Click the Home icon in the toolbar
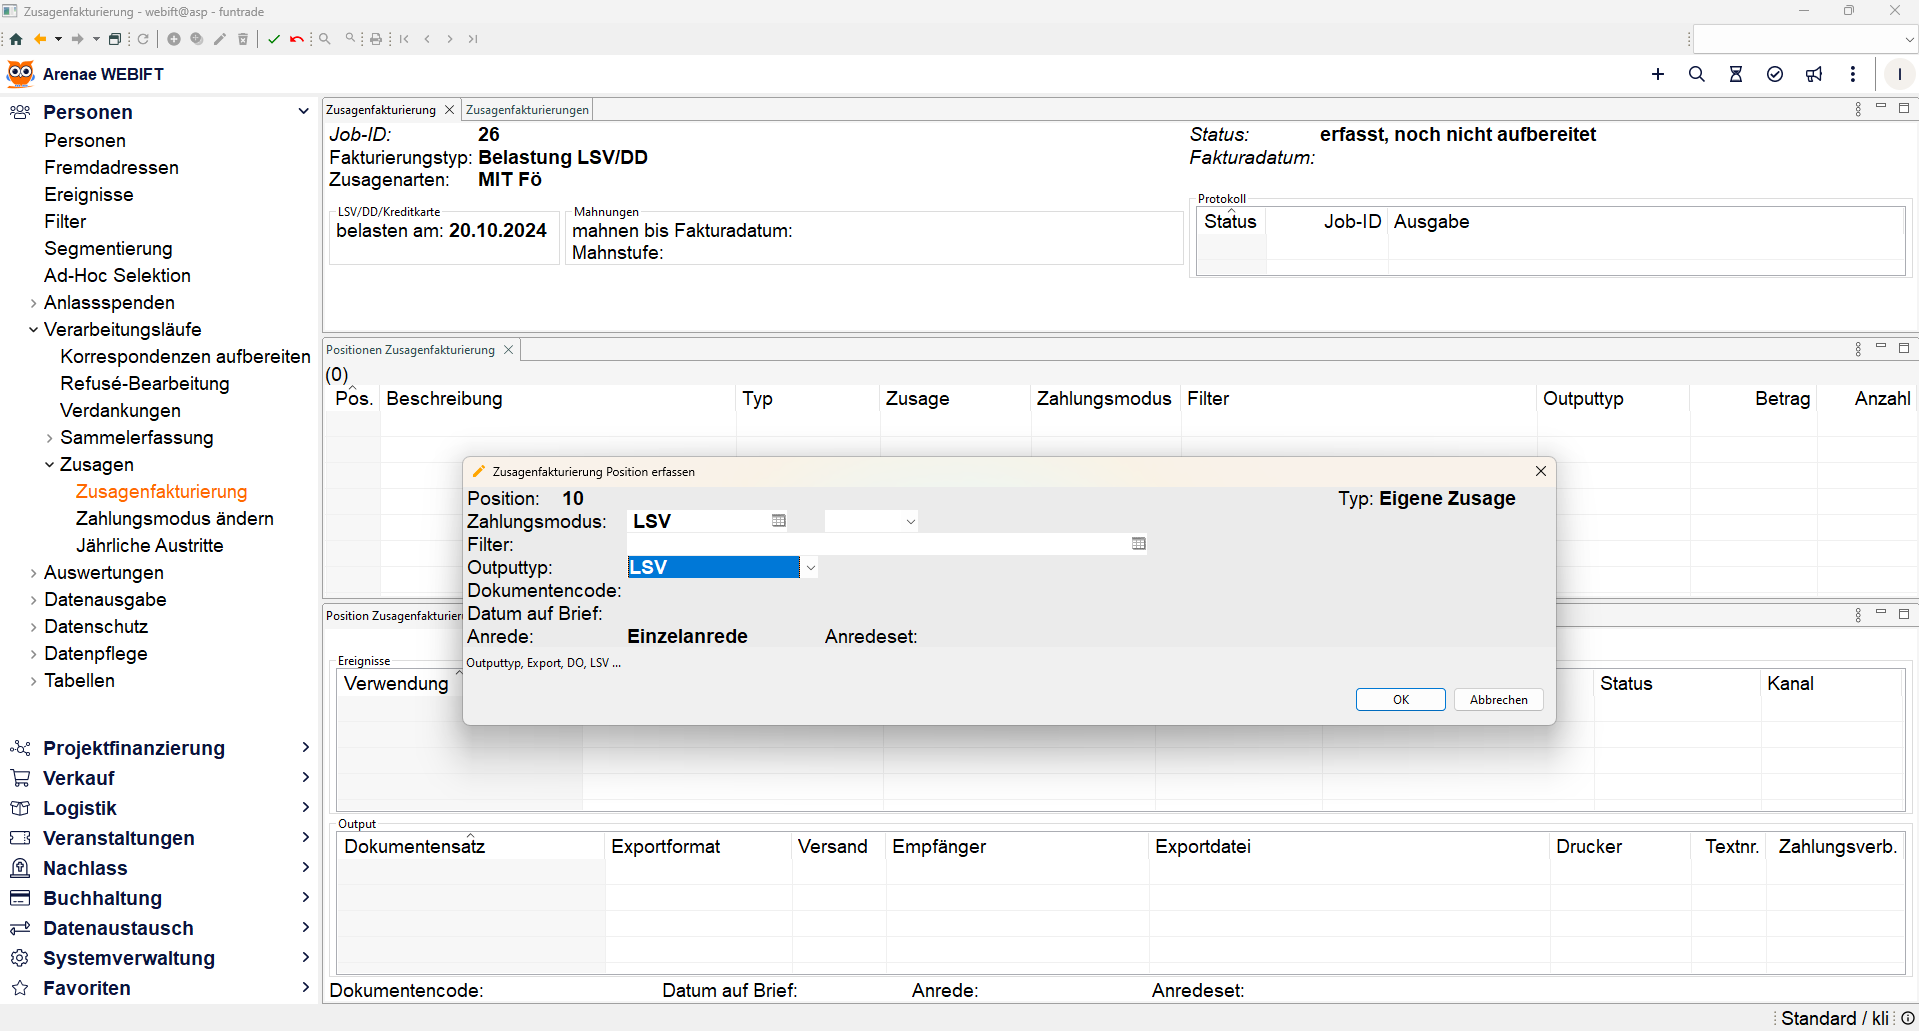Screen dimensions: 1919x1031 pyautogui.click(x=16, y=39)
